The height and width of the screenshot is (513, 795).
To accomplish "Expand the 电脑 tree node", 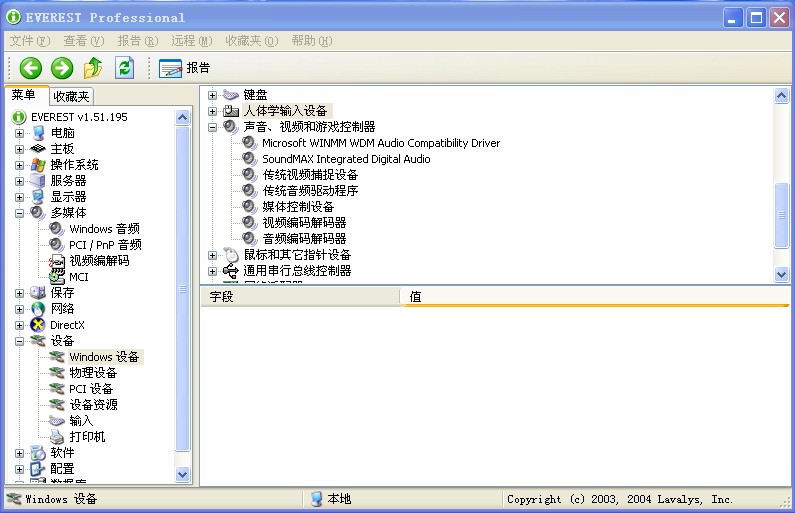I will pyautogui.click(x=19, y=133).
